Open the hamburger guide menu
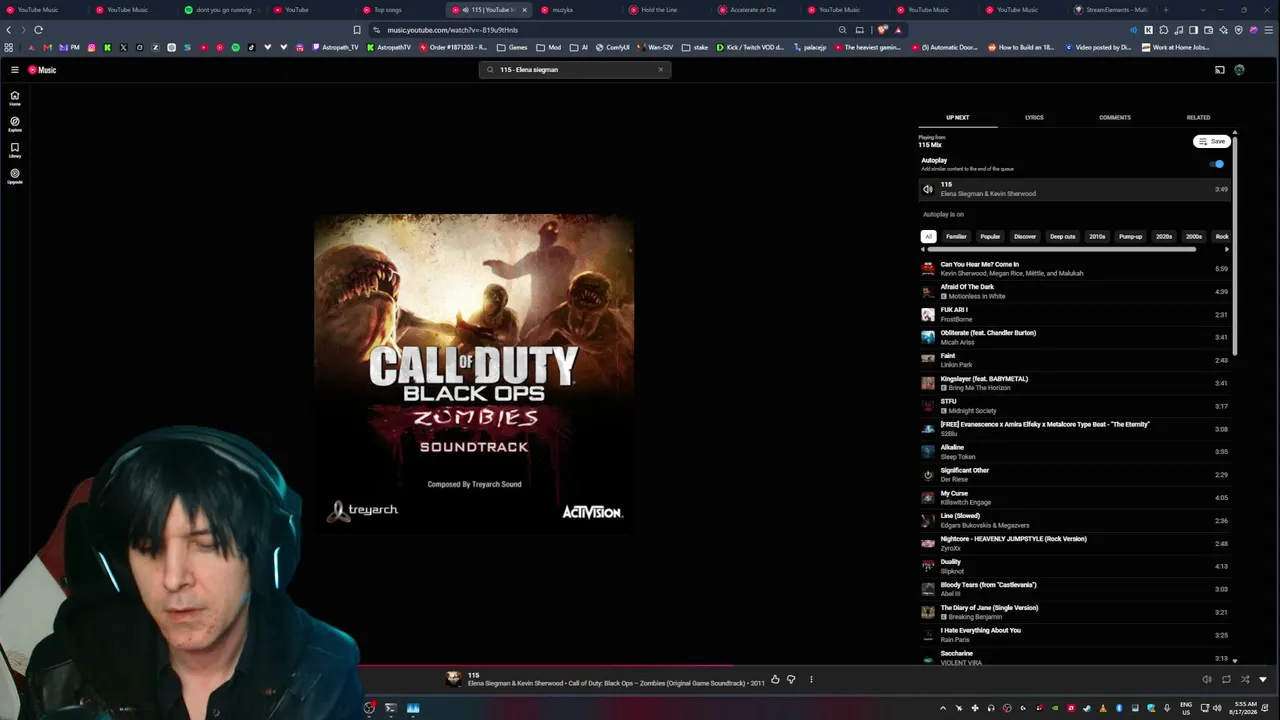The width and height of the screenshot is (1280, 720). click(x=15, y=70)
